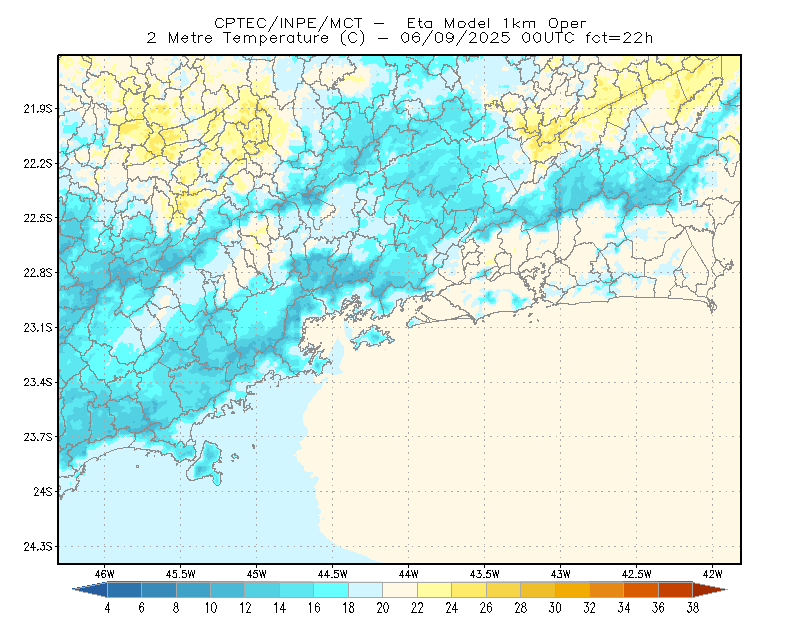This screenshot has height=618, width=800.
Task: Click the longitude label 44.5W
Action: pos(333,574)
